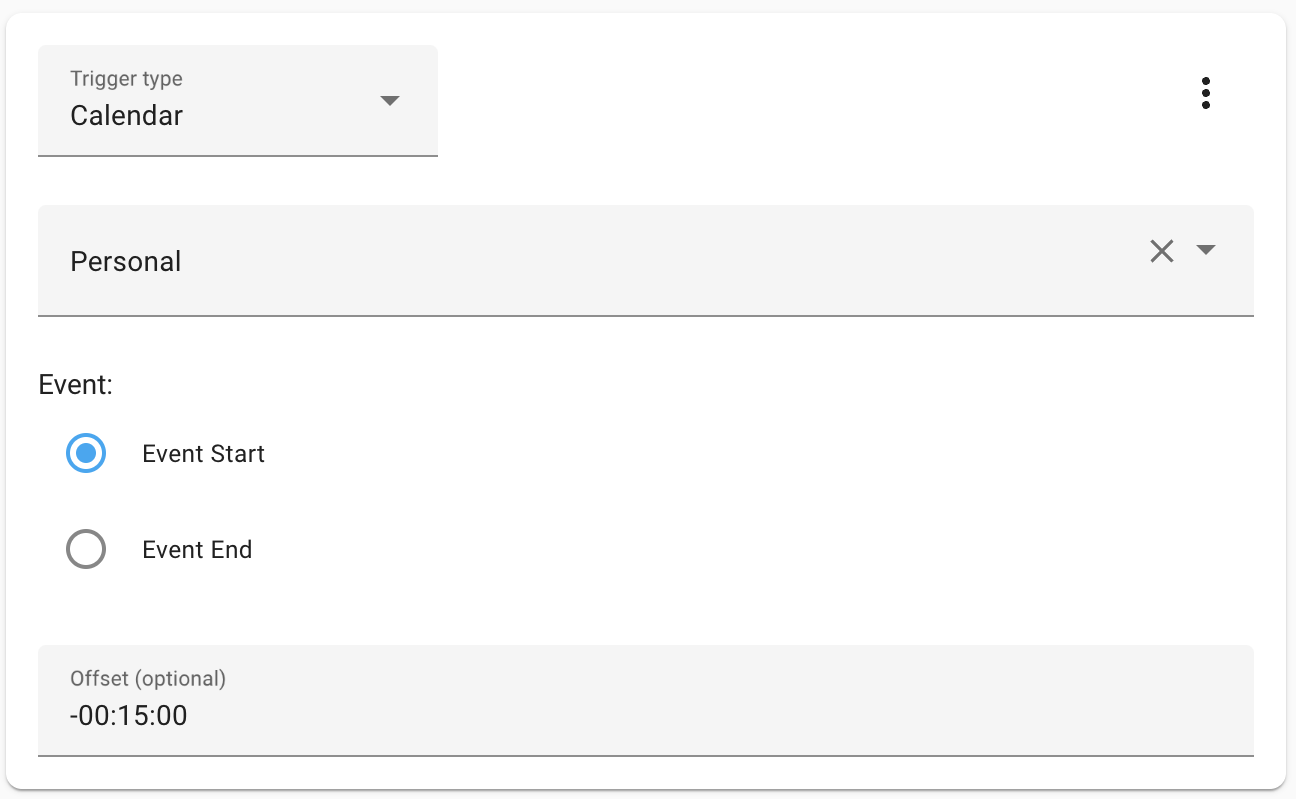Click empty middle of Personal calendar field
Image resolution: width=1296 pixels, height=799 pixels.
(x=640, y=261)
